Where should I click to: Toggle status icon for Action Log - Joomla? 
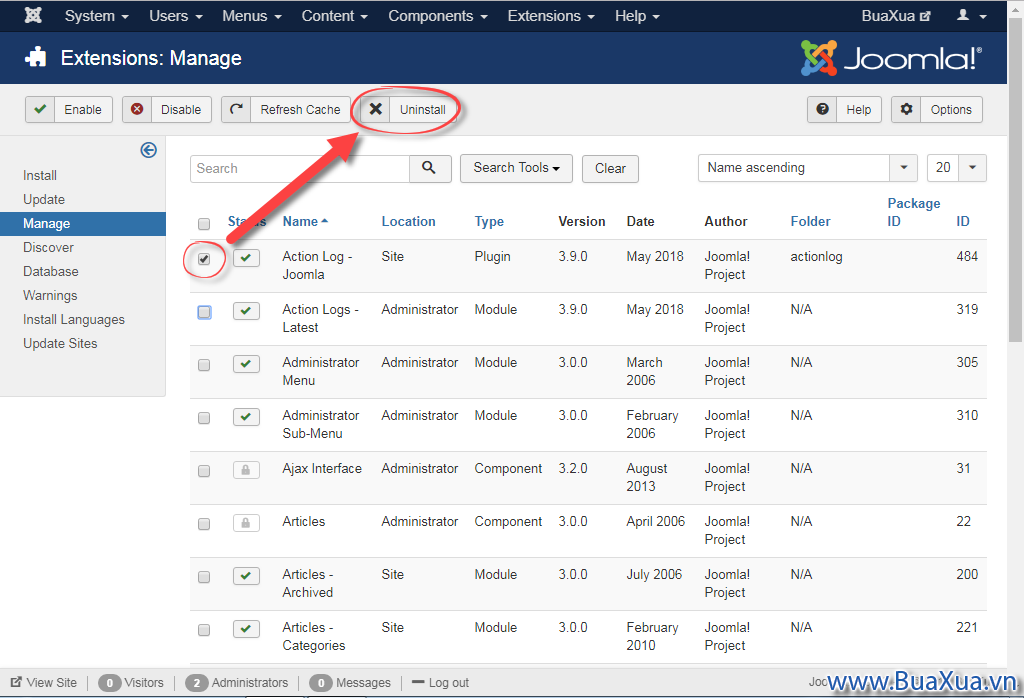[x=246, y=258]
